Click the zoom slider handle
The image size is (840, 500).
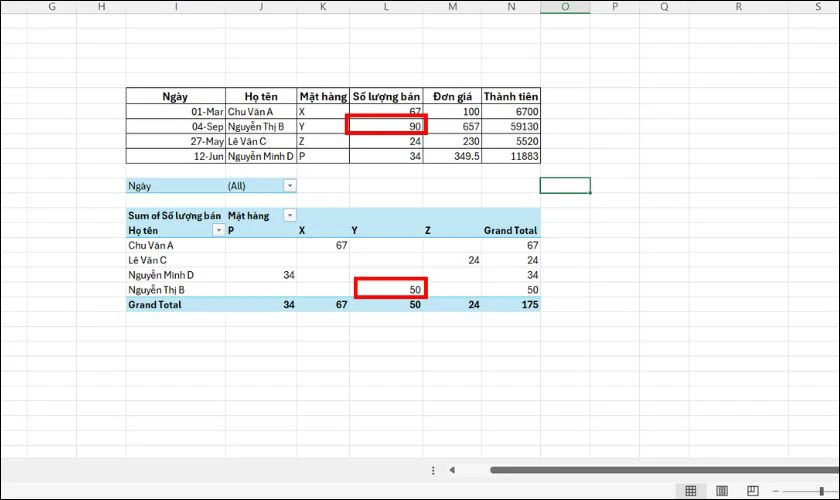coord(821,491)
